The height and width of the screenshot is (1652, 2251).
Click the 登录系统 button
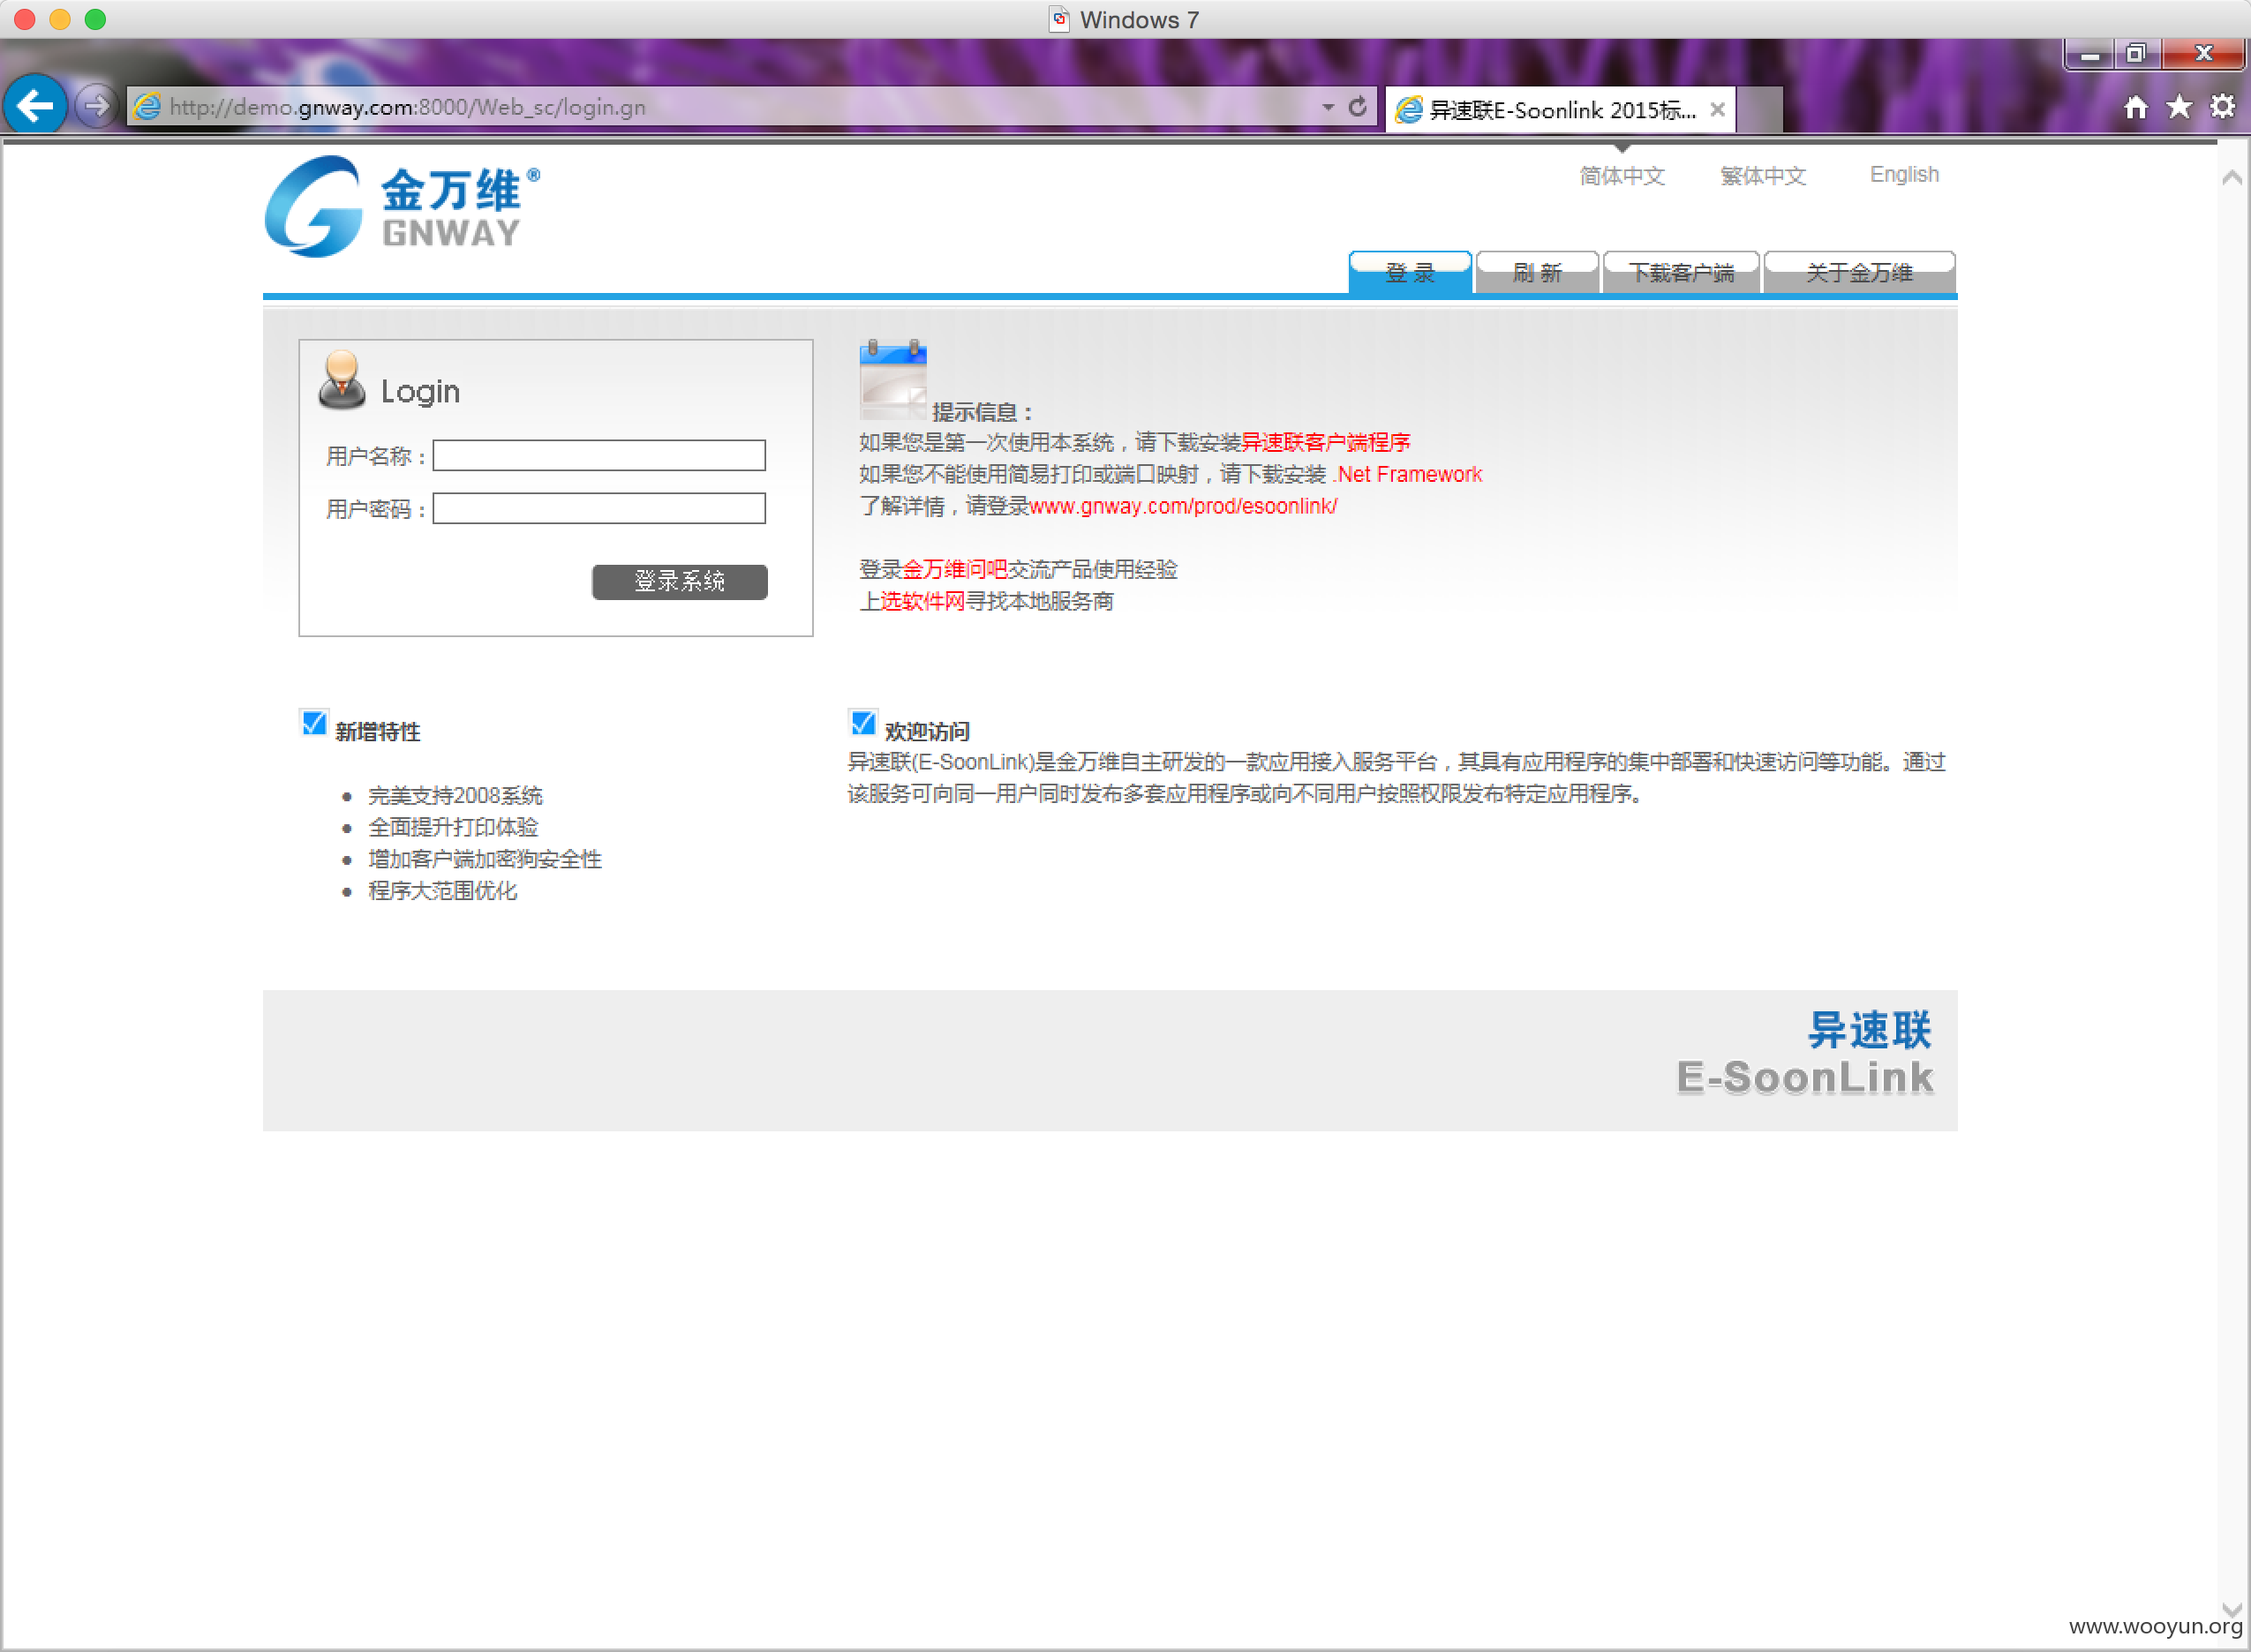click(680, 581)
